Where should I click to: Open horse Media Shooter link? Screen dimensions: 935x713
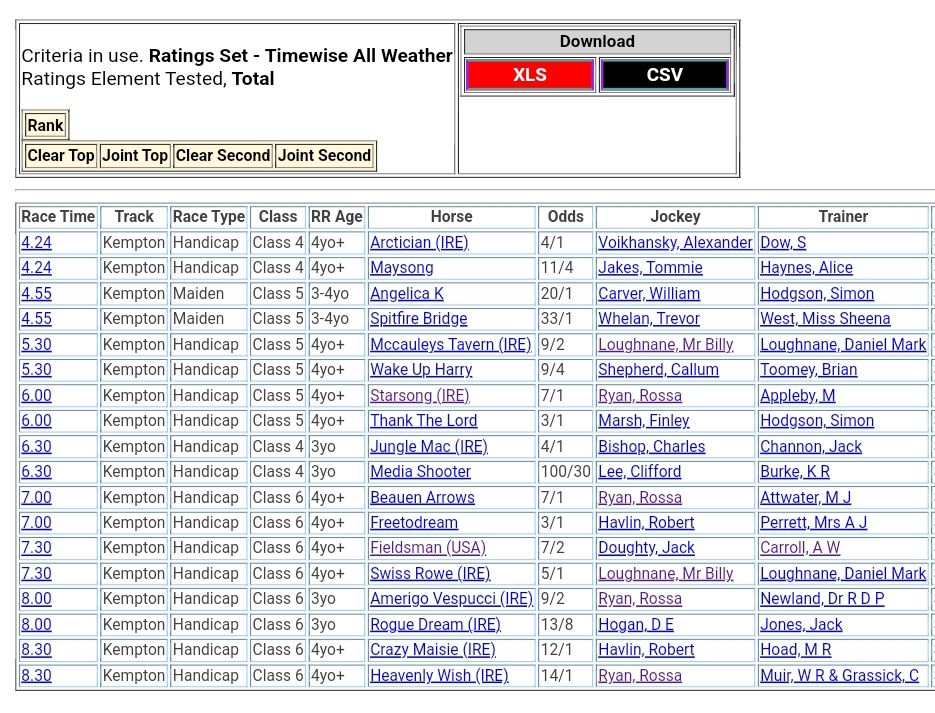point(420,472)
